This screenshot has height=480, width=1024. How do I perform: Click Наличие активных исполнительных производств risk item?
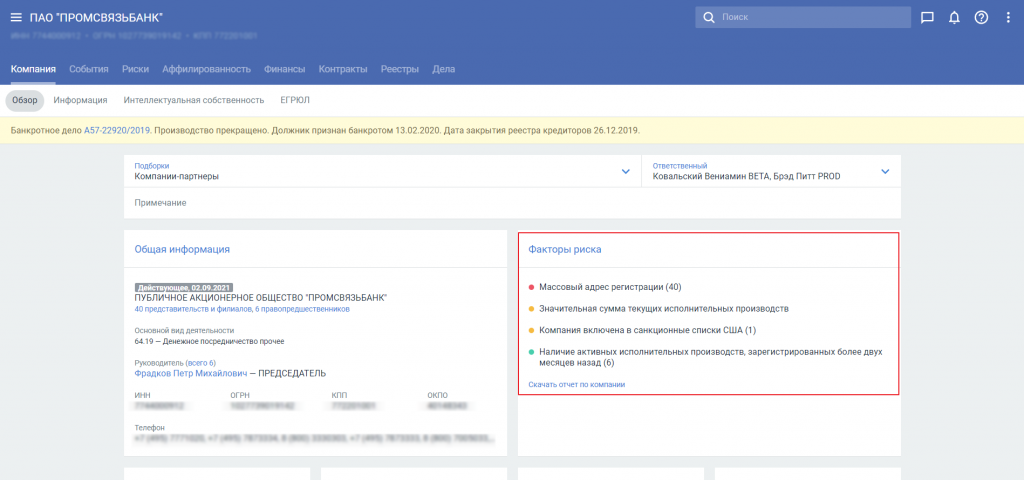pos(711,357)
